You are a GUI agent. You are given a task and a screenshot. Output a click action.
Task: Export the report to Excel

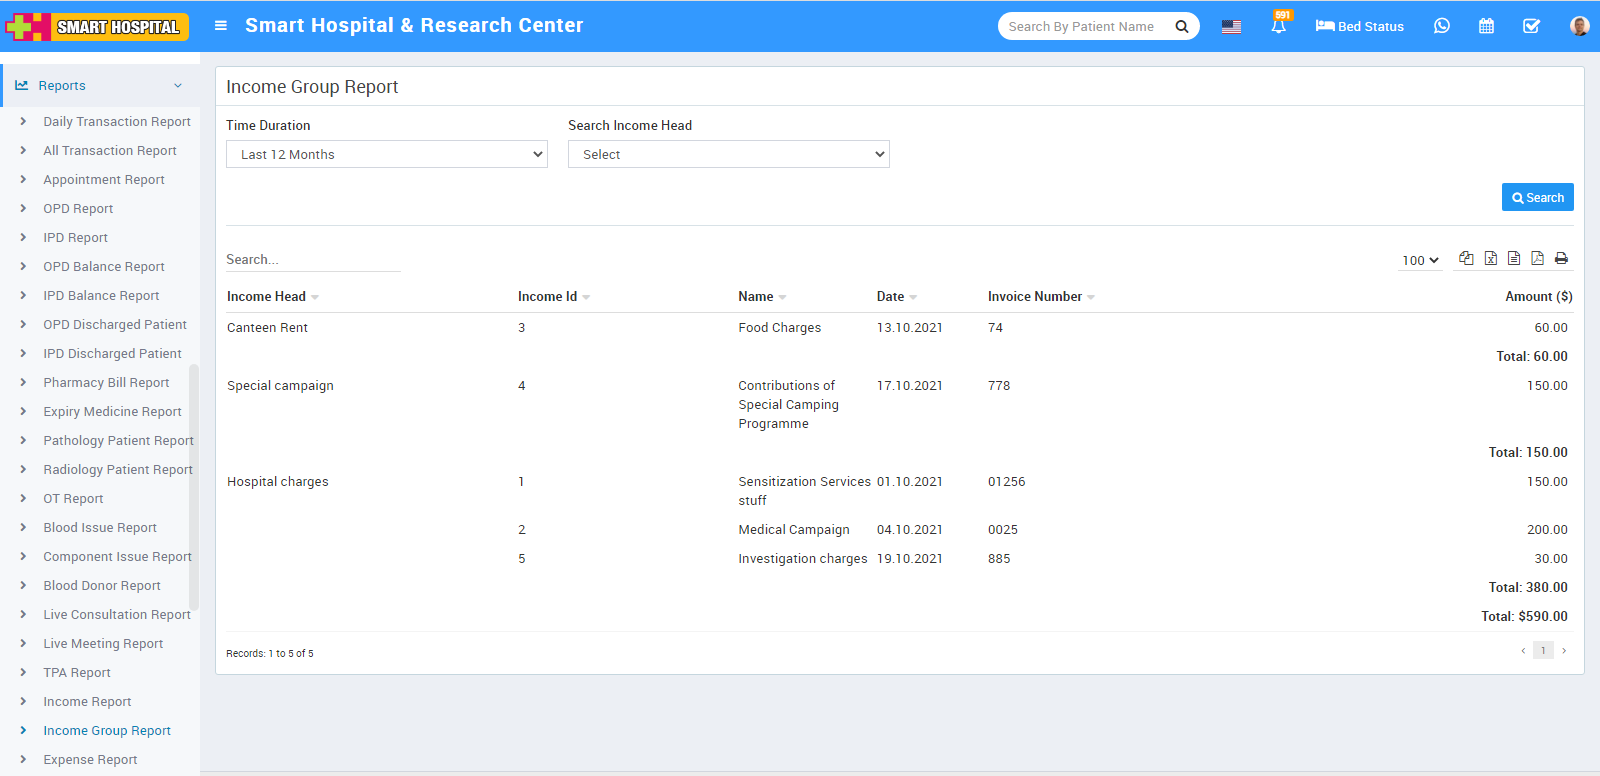click(1490, 258)
